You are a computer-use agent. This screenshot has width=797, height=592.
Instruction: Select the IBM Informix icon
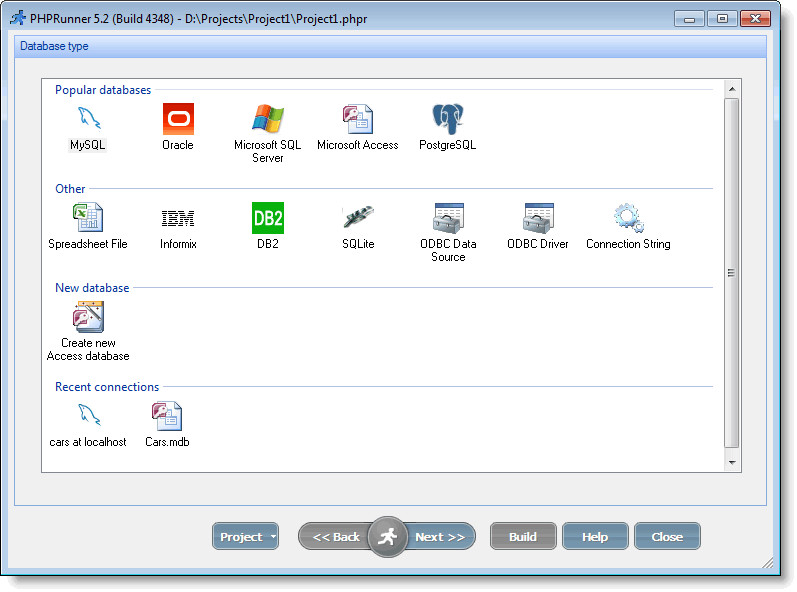click(x=178, y=219)
